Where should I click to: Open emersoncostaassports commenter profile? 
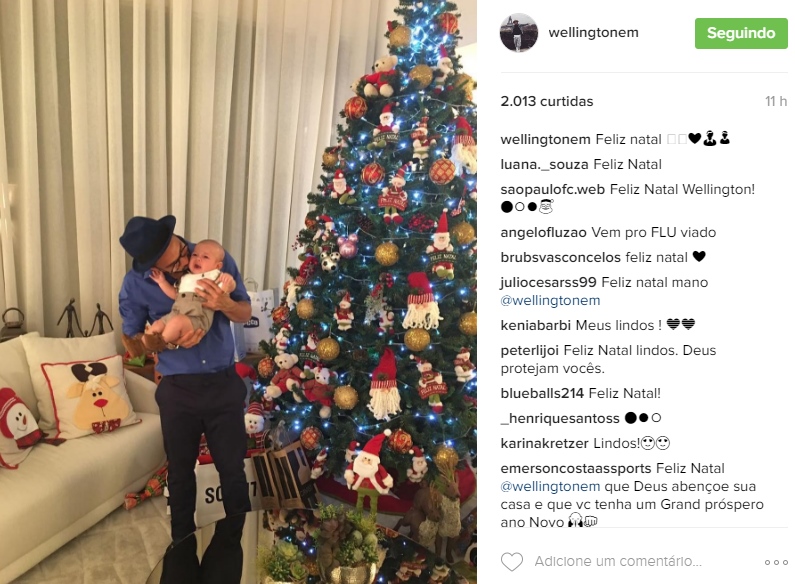tap(575, 468)
